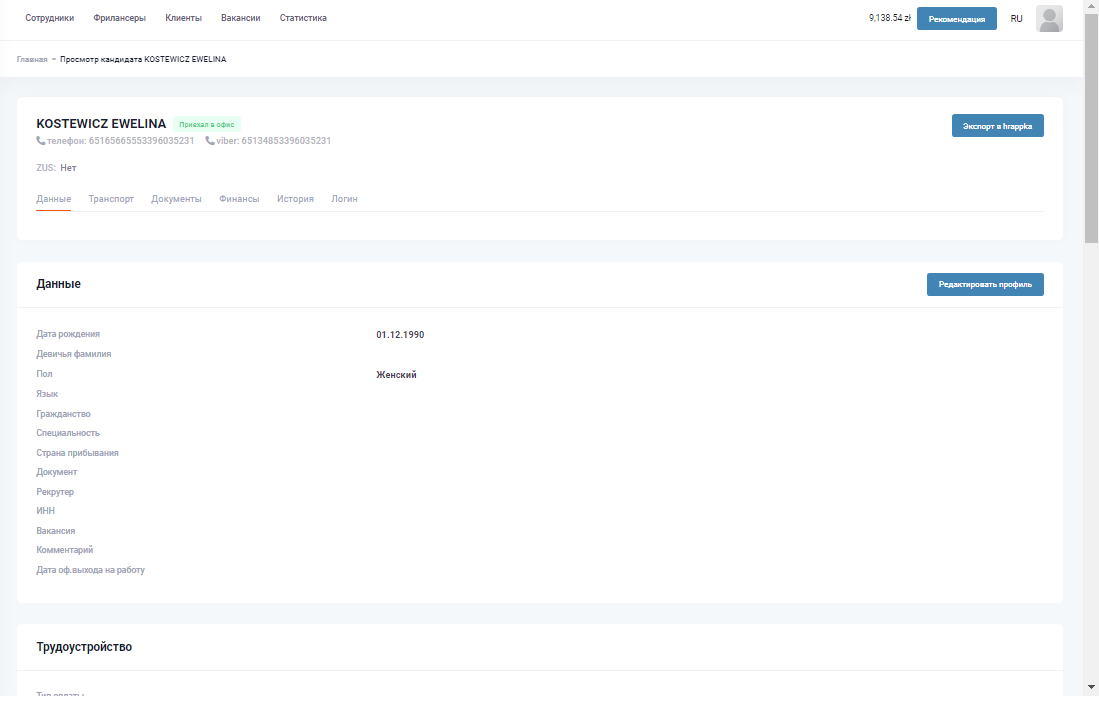
Task: Switch to the Документы tab
Action: [x=176, y=199]
